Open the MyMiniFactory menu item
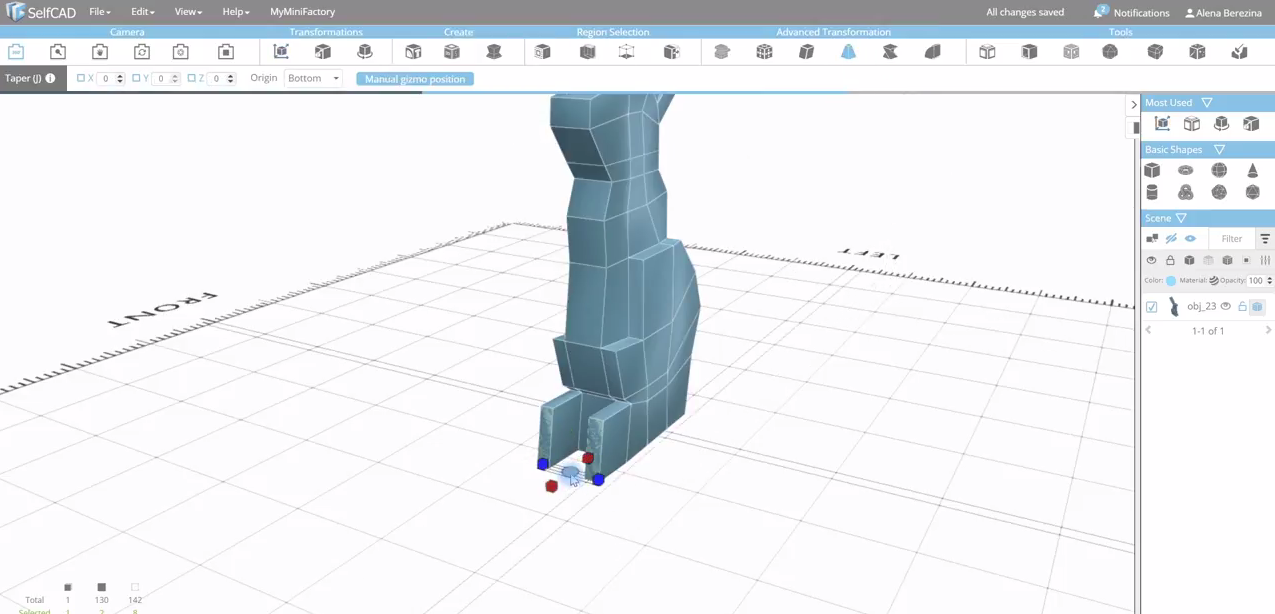 coord(302,12)
